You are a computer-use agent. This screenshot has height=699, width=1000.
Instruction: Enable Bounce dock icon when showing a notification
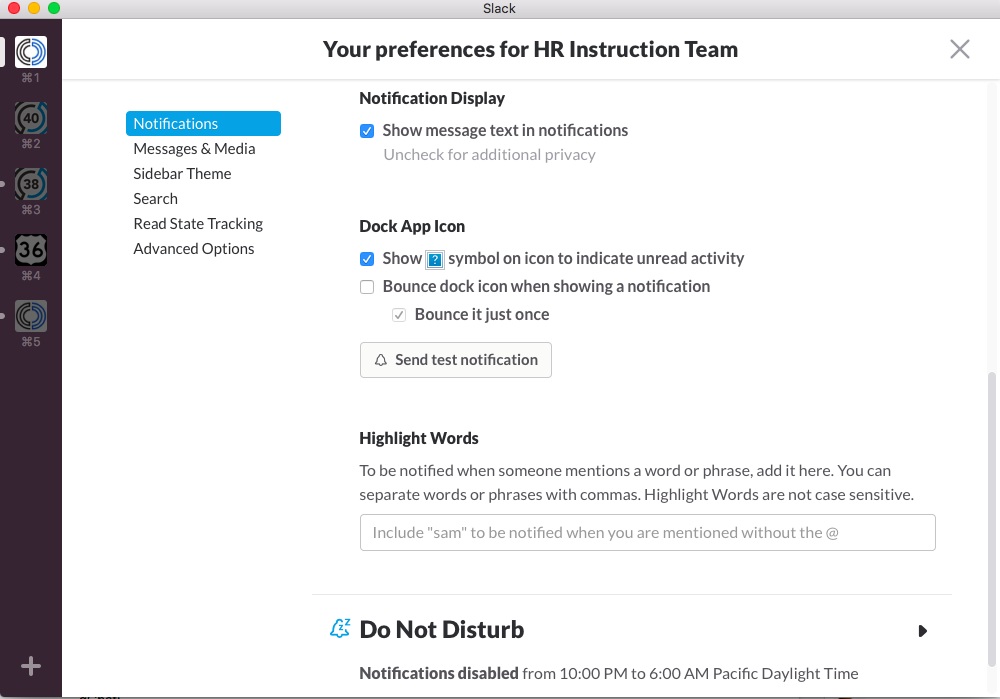point(367,287)
